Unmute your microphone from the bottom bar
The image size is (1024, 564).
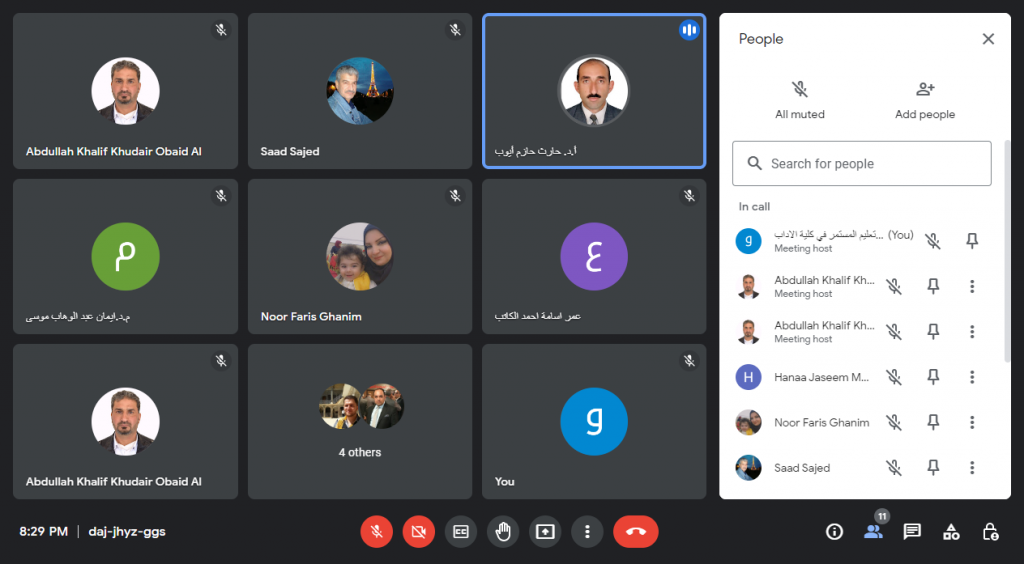point(377,531)
